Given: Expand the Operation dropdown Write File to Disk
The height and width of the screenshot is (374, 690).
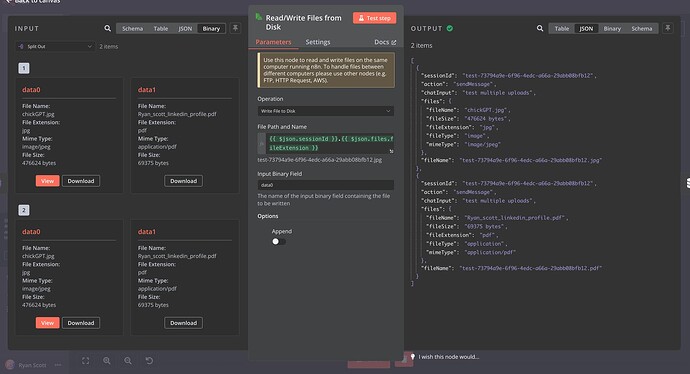Looking at the screenshot, I should click(326, 111).
